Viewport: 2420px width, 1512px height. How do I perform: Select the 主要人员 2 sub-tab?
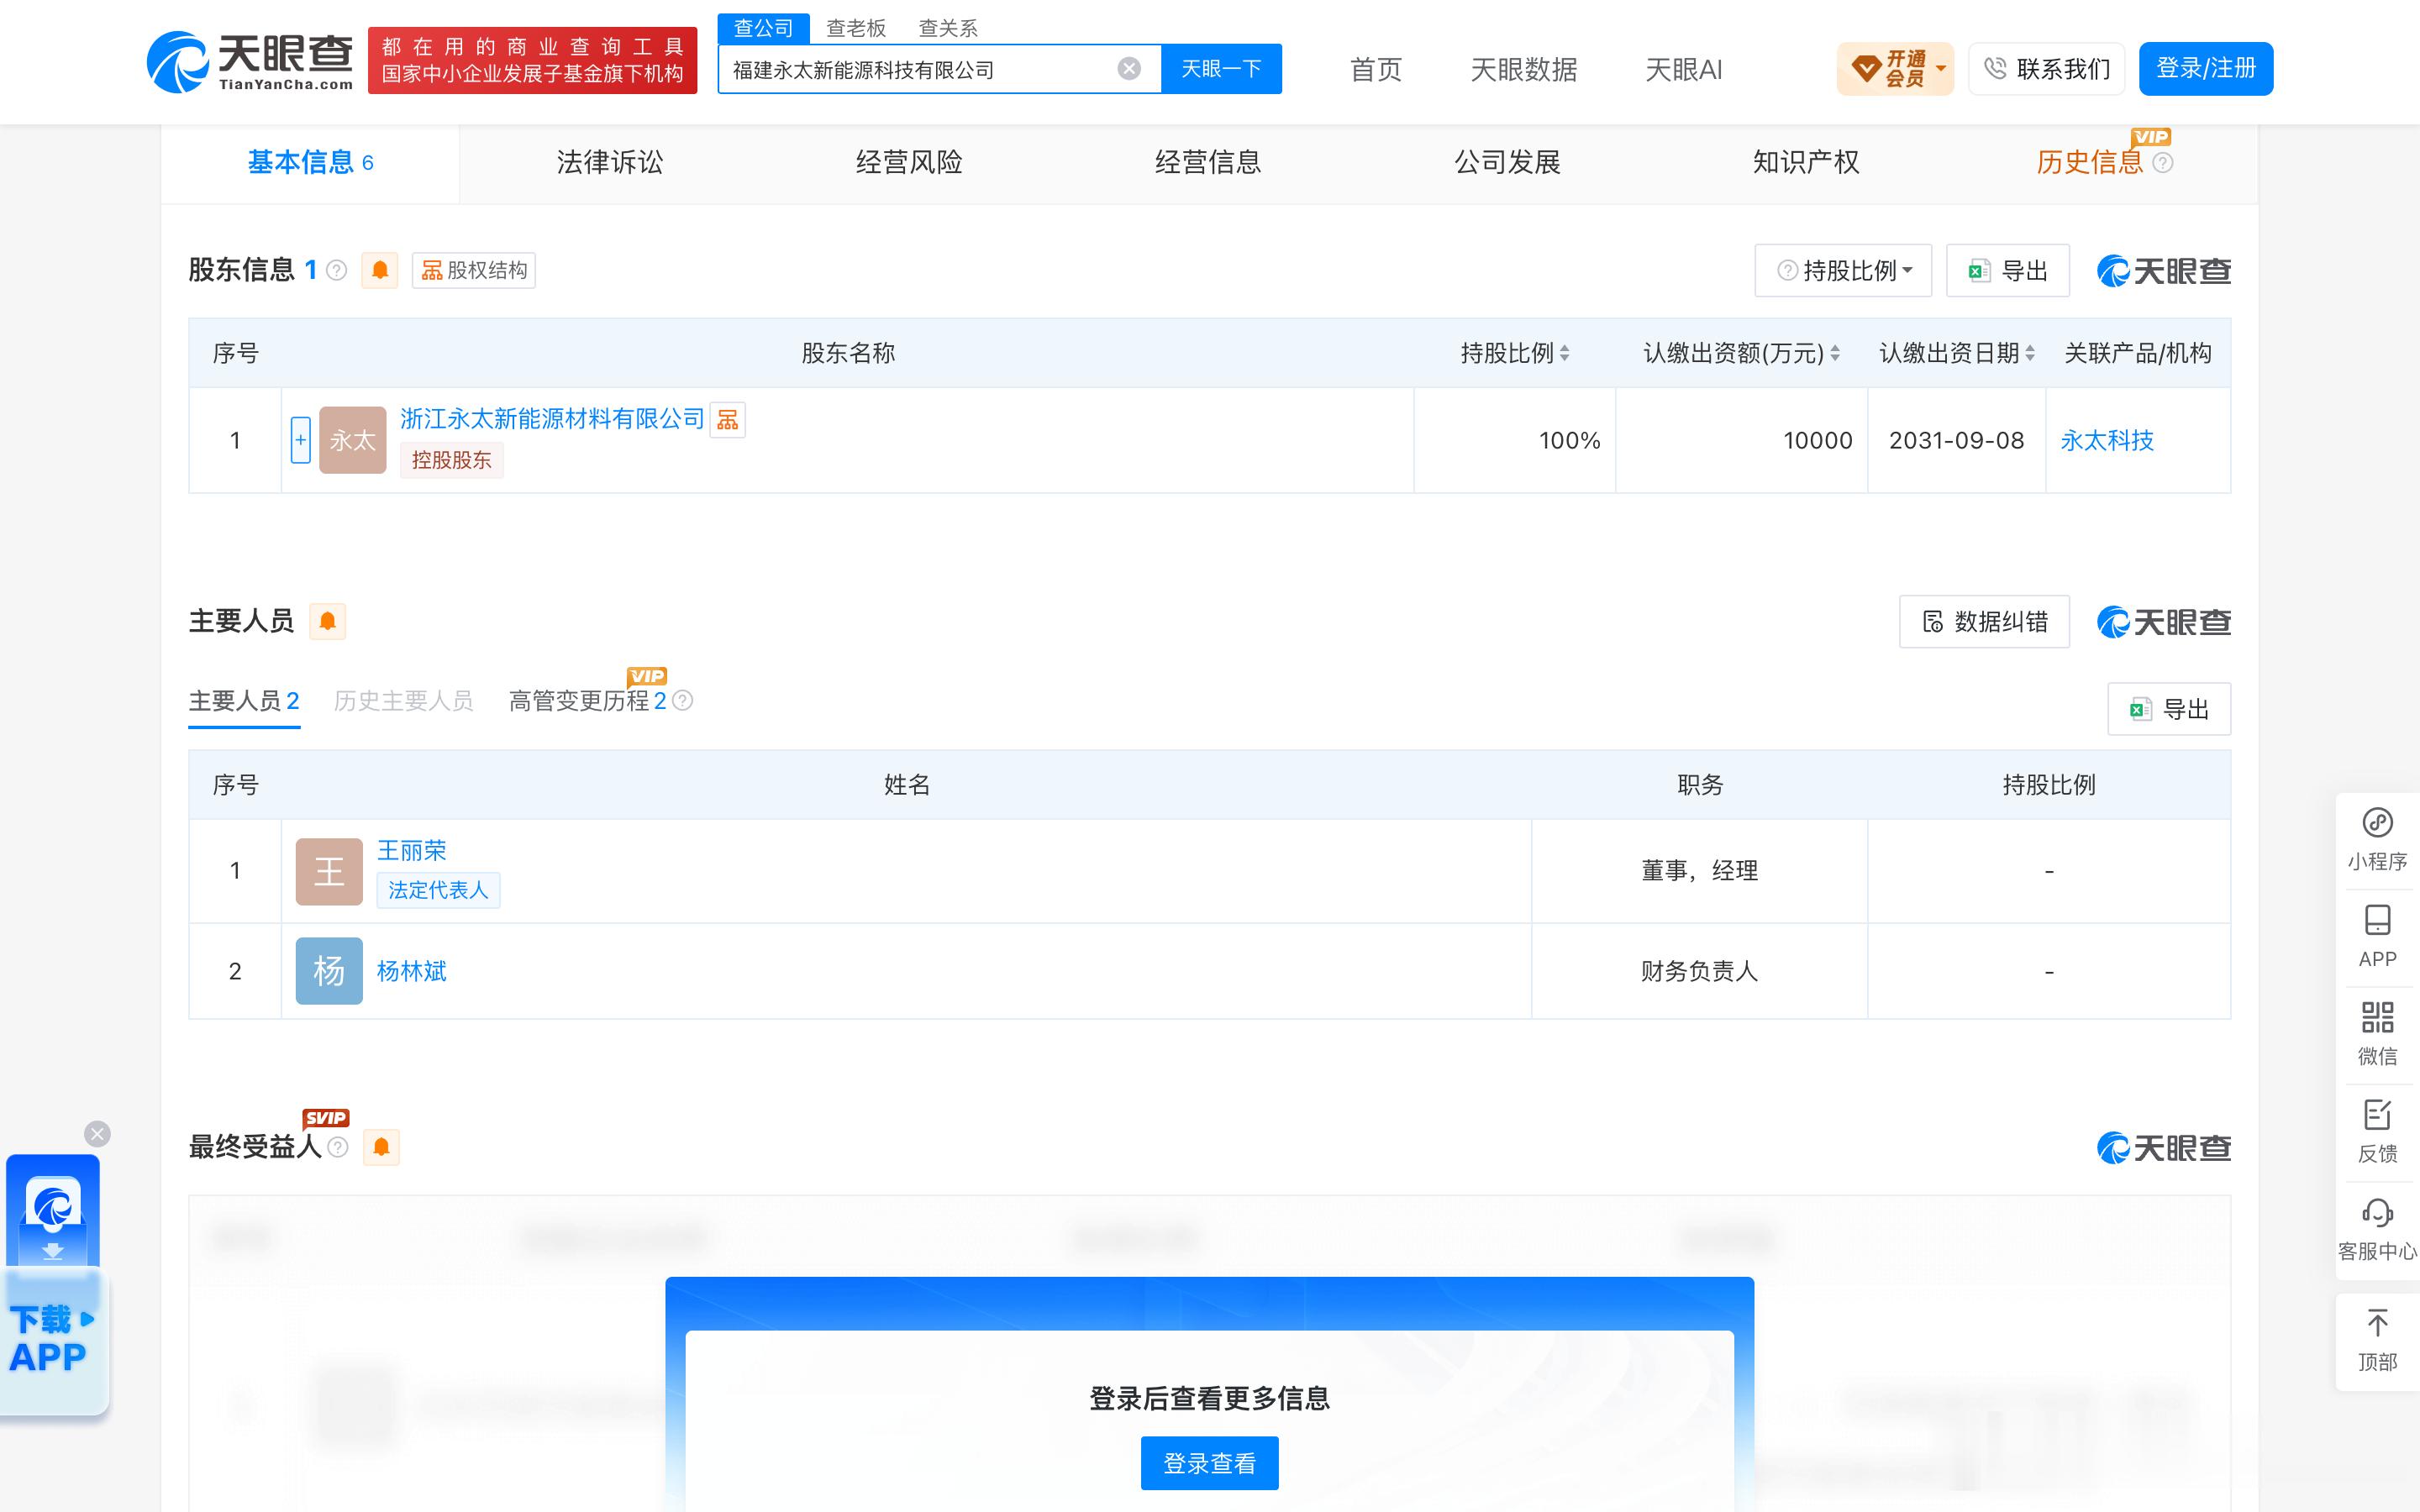(x=244, y=701)
